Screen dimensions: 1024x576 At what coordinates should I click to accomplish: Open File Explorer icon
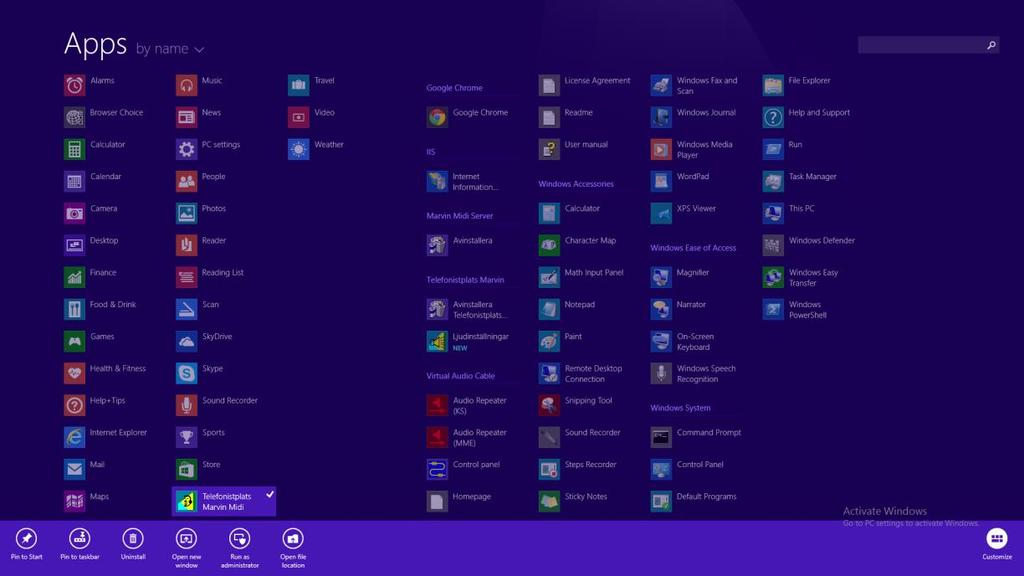click(773, 85)
